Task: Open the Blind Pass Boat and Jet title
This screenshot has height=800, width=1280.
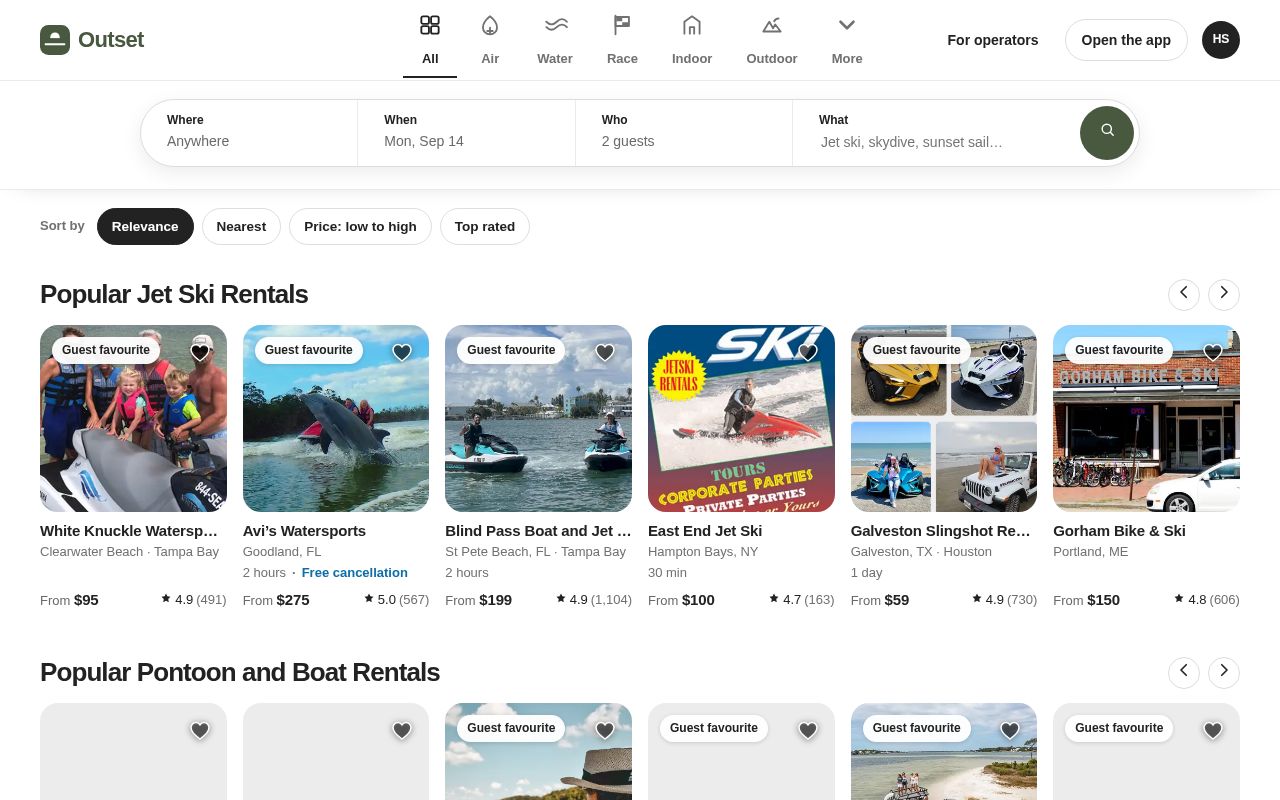Action: click(538, 531)
